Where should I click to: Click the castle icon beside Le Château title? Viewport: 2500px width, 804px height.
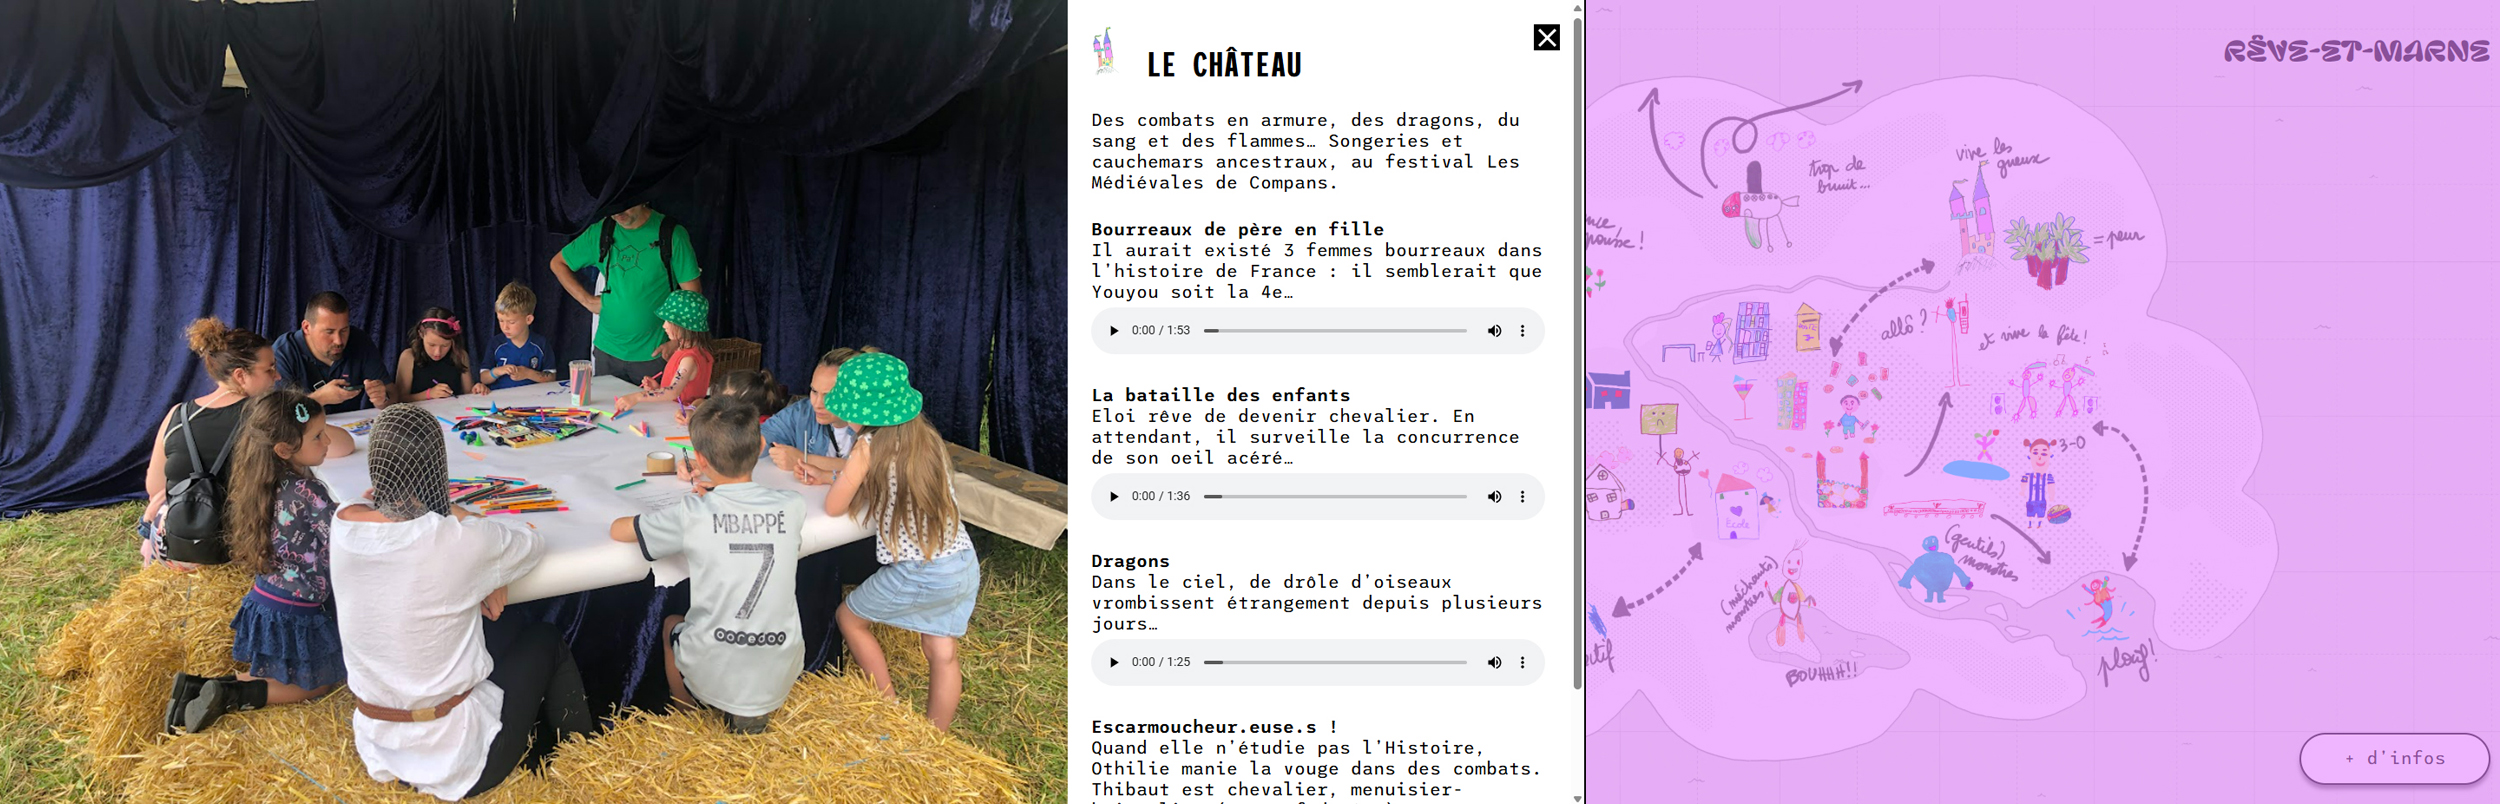point(1103,51)
